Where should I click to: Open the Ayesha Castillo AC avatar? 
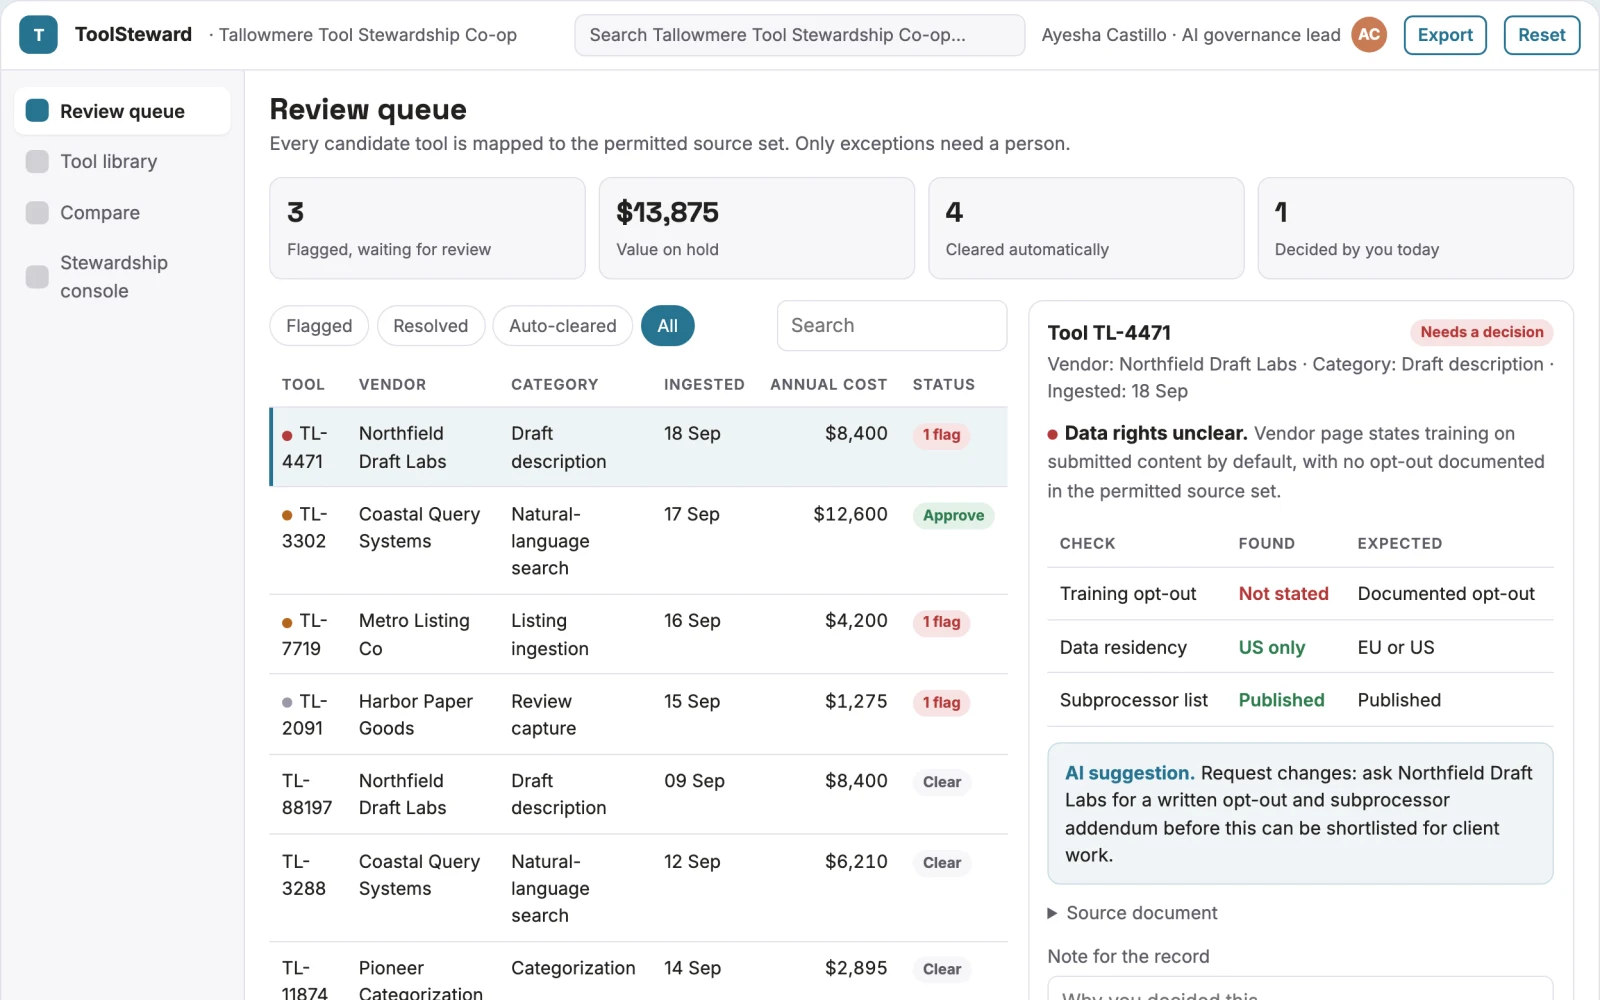pos(1369,35)
